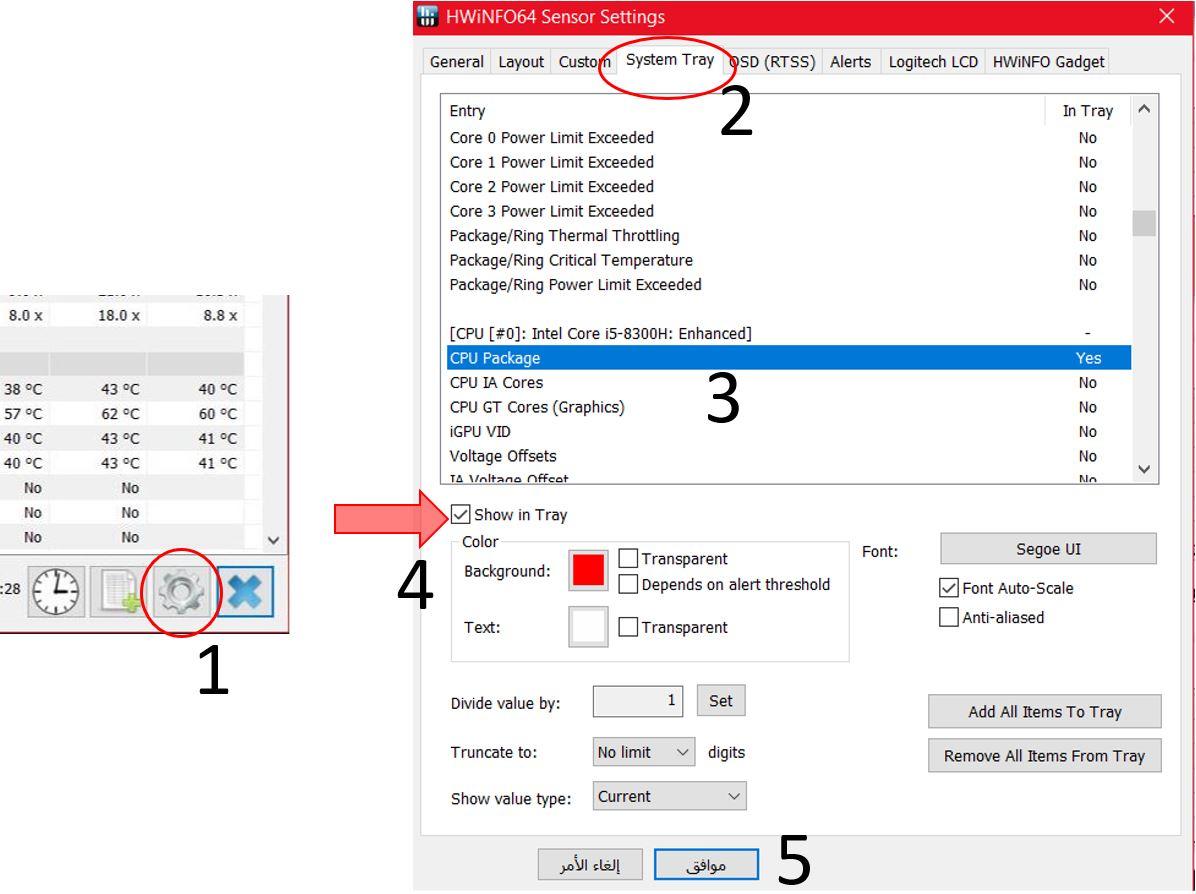Select the Core 0 Power Limit Exceeded entry
This screenshot has width=1196, height=894.
(x=789, y=137)
